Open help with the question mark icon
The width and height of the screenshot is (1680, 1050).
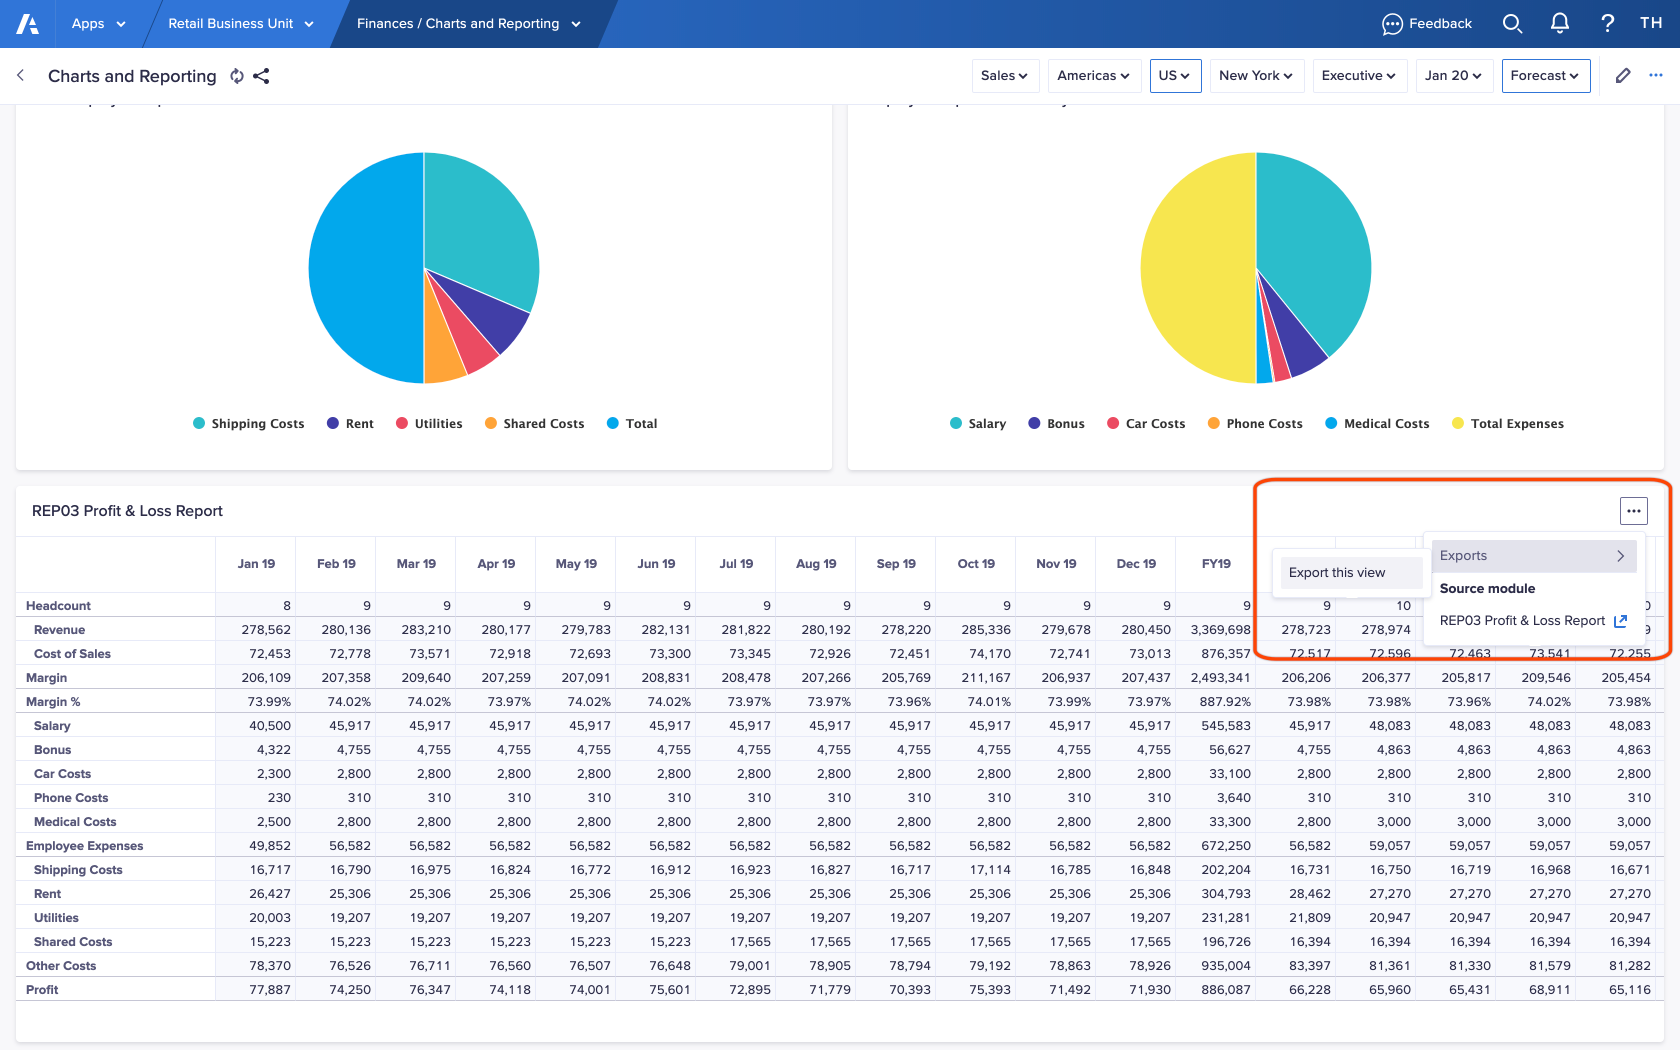point(1607,23)
